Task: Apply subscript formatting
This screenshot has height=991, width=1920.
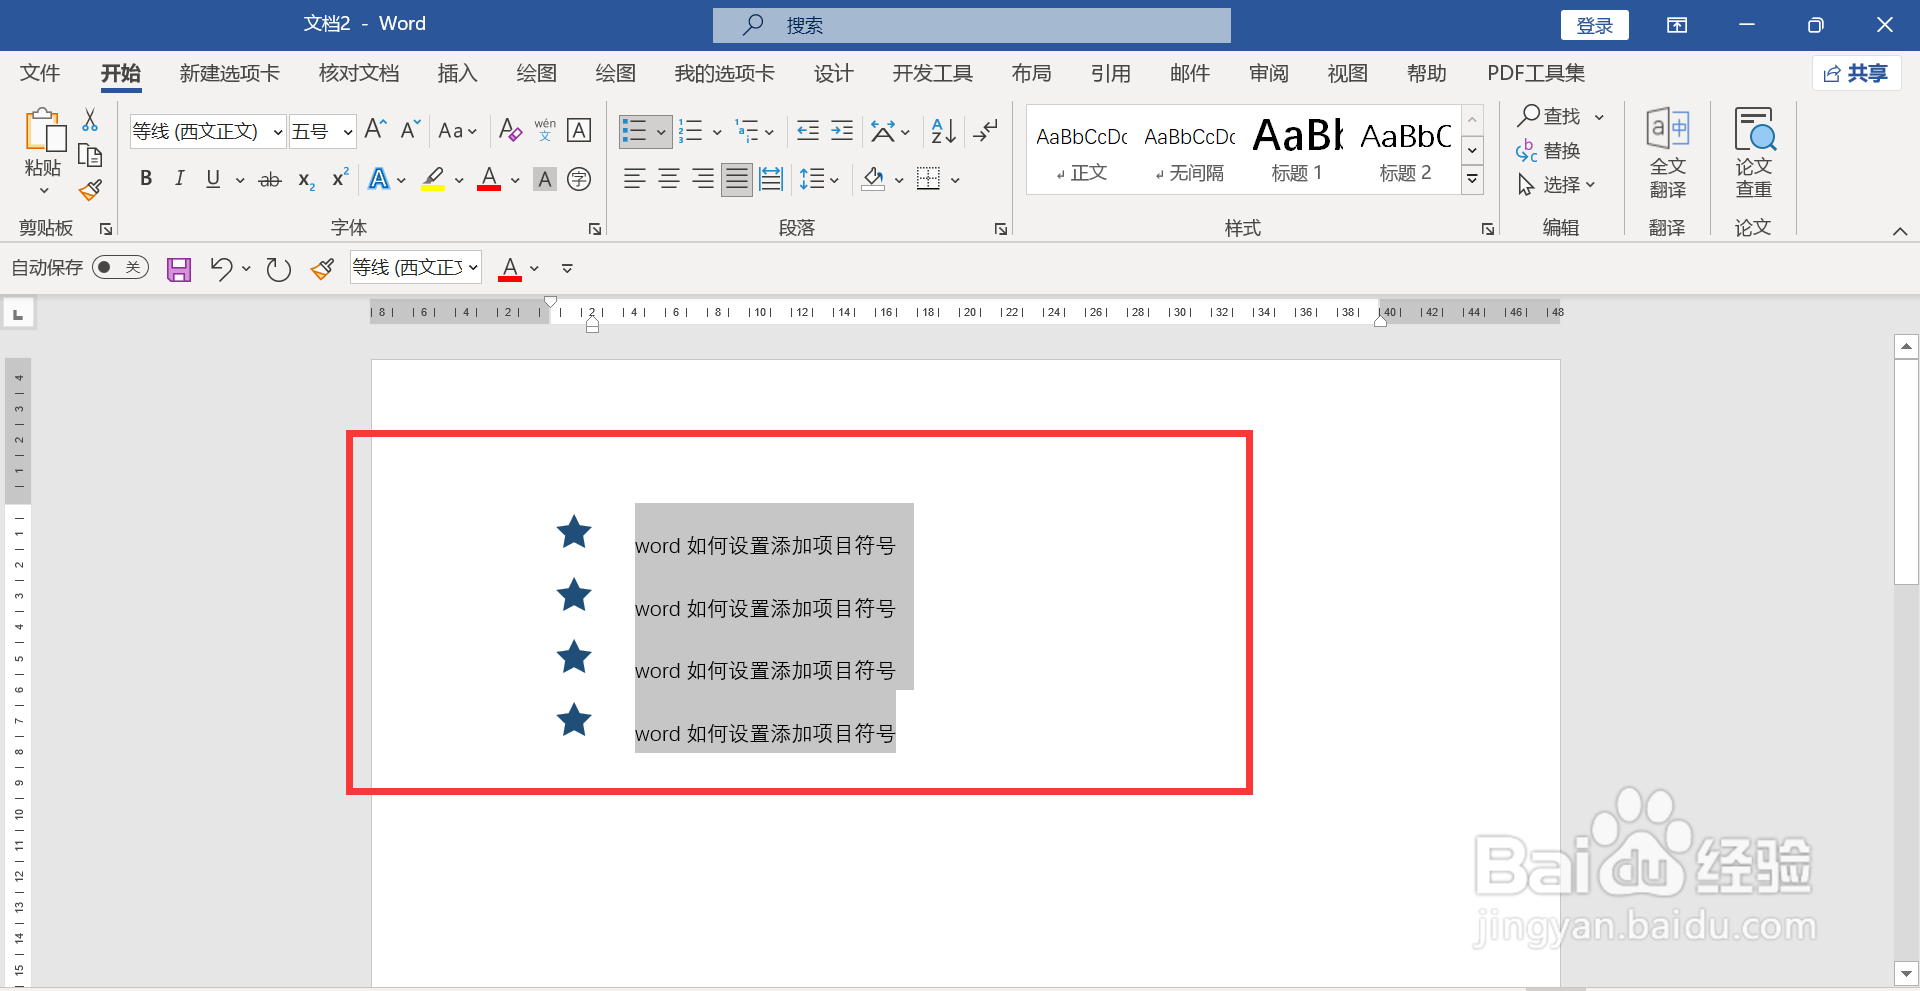Action: click(x=306, y=180)
